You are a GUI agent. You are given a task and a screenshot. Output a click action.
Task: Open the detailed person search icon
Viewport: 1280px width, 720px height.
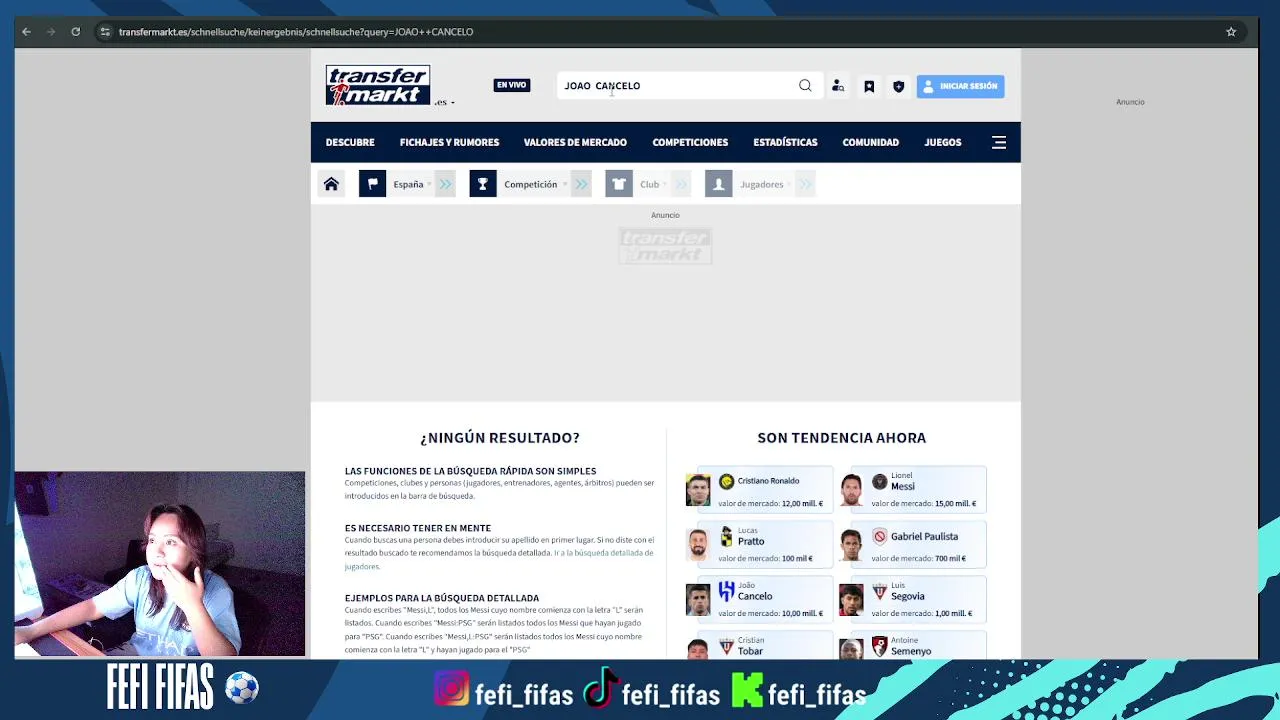(838, 86)
